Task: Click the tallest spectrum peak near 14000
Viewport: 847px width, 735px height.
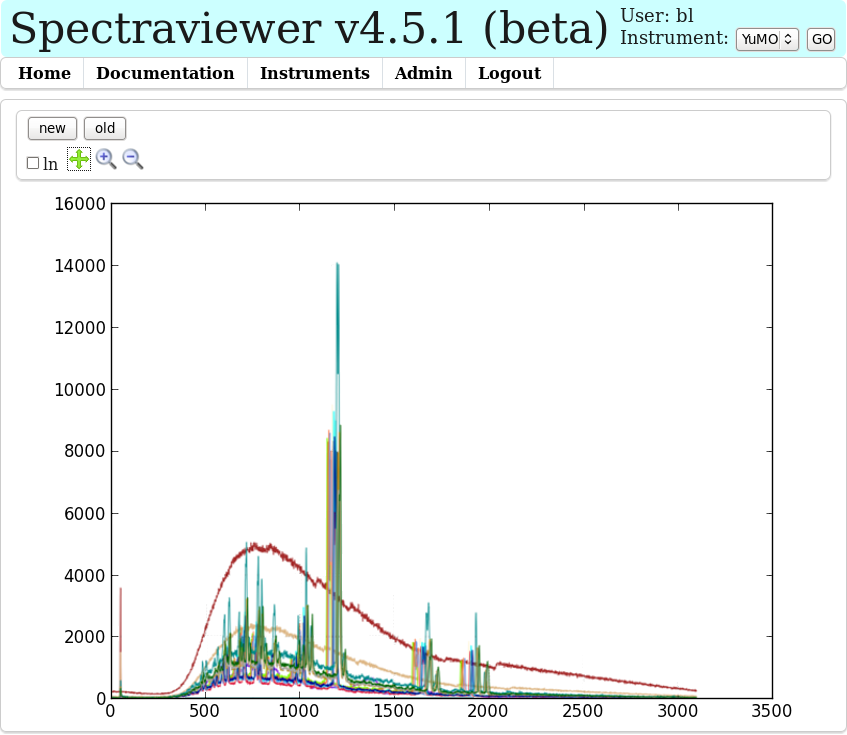Action: 338,266
